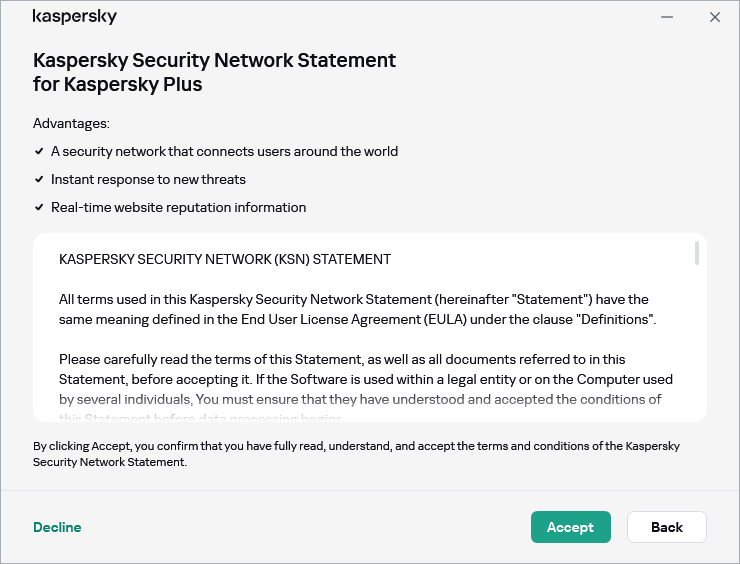The width and height of the screenshot is (740, 564).
Task: Click the Real-time website reputation information text
Action: pos(178,208)
